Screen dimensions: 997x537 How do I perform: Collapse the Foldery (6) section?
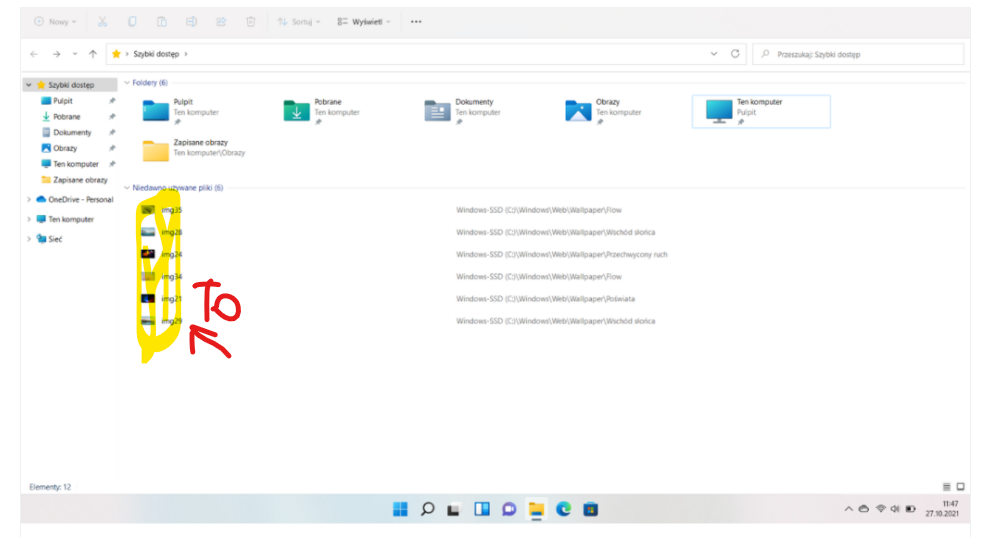point(127,83)
